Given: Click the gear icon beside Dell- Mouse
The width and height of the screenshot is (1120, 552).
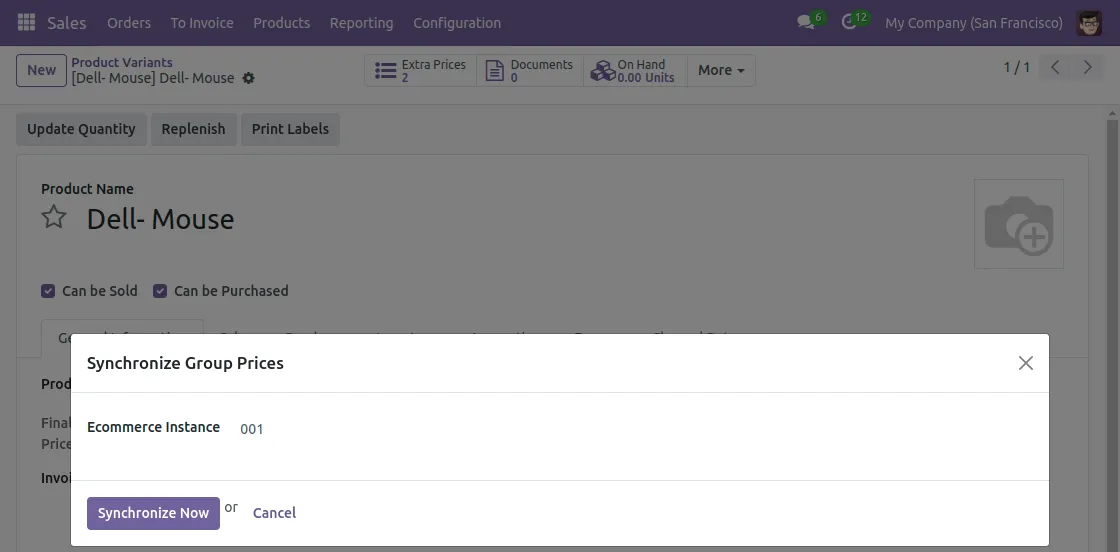Looking at the screenshot, I should coord(249,78).
